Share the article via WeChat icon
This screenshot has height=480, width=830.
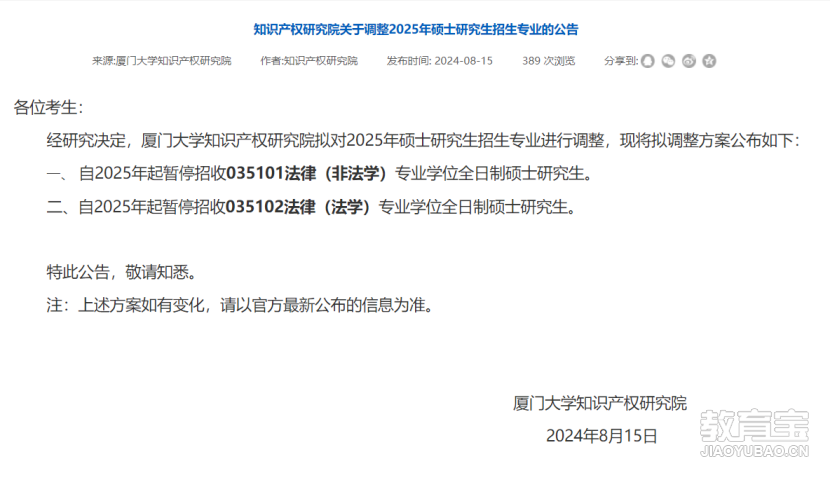(x=668, y=61)
